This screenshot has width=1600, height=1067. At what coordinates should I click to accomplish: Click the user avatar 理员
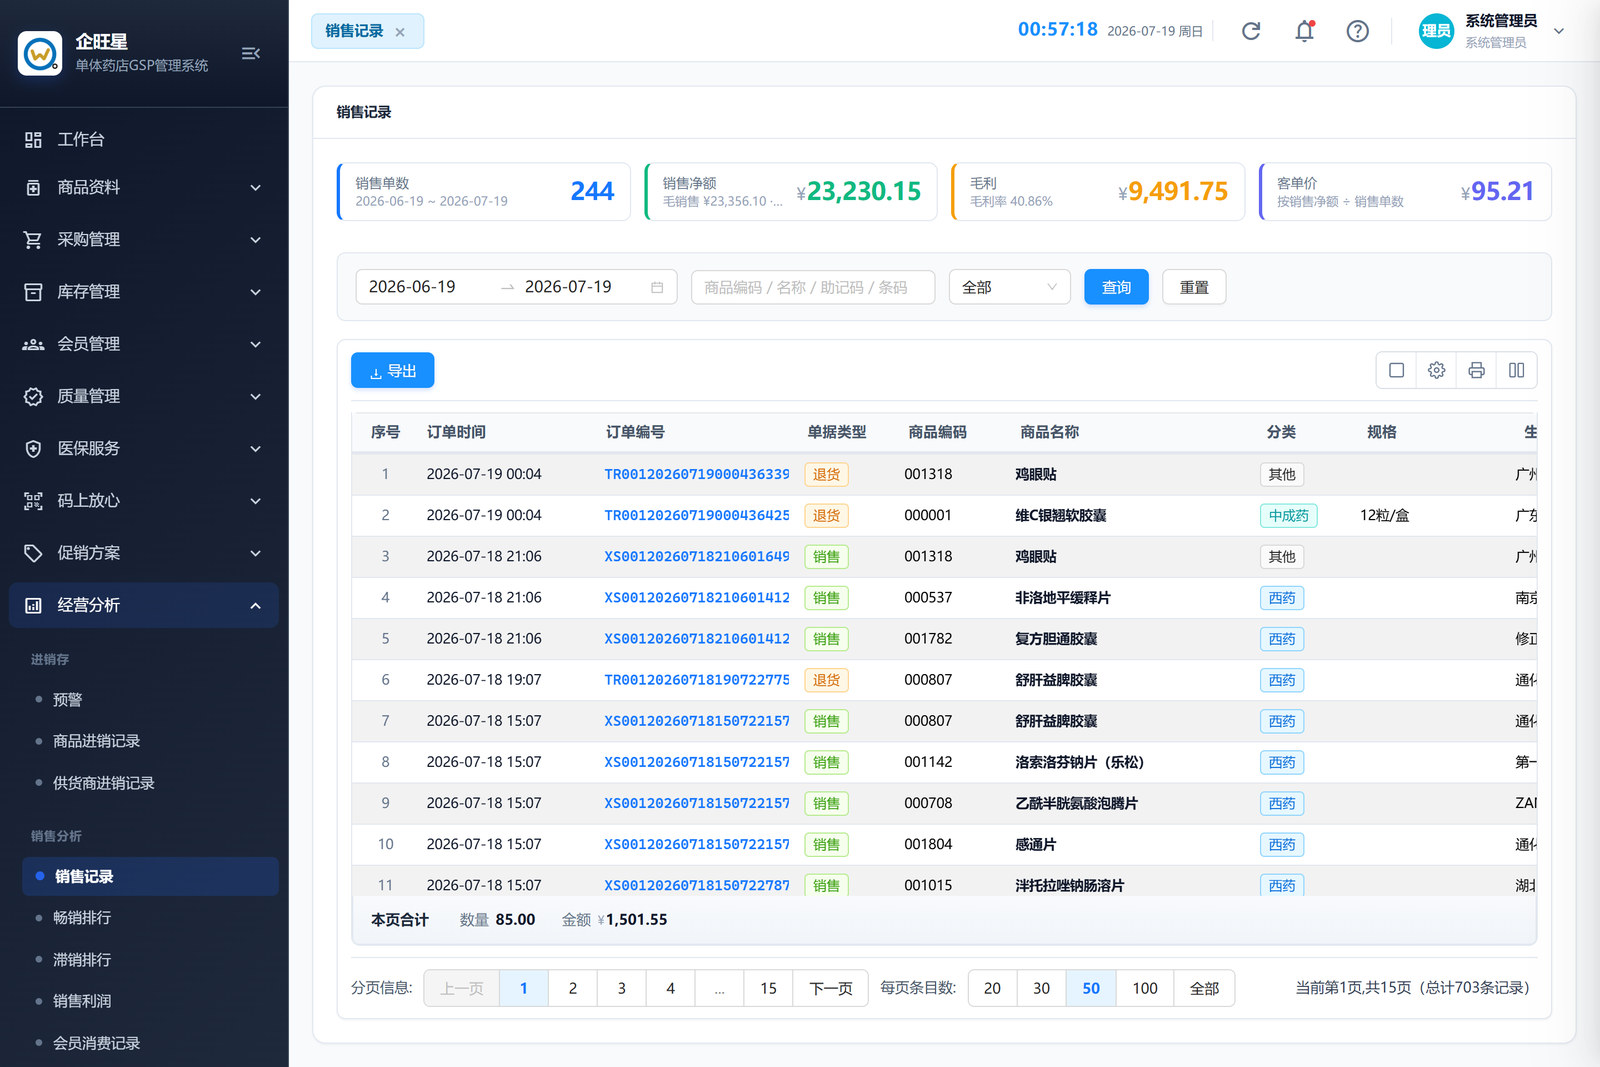(1436, 31)
